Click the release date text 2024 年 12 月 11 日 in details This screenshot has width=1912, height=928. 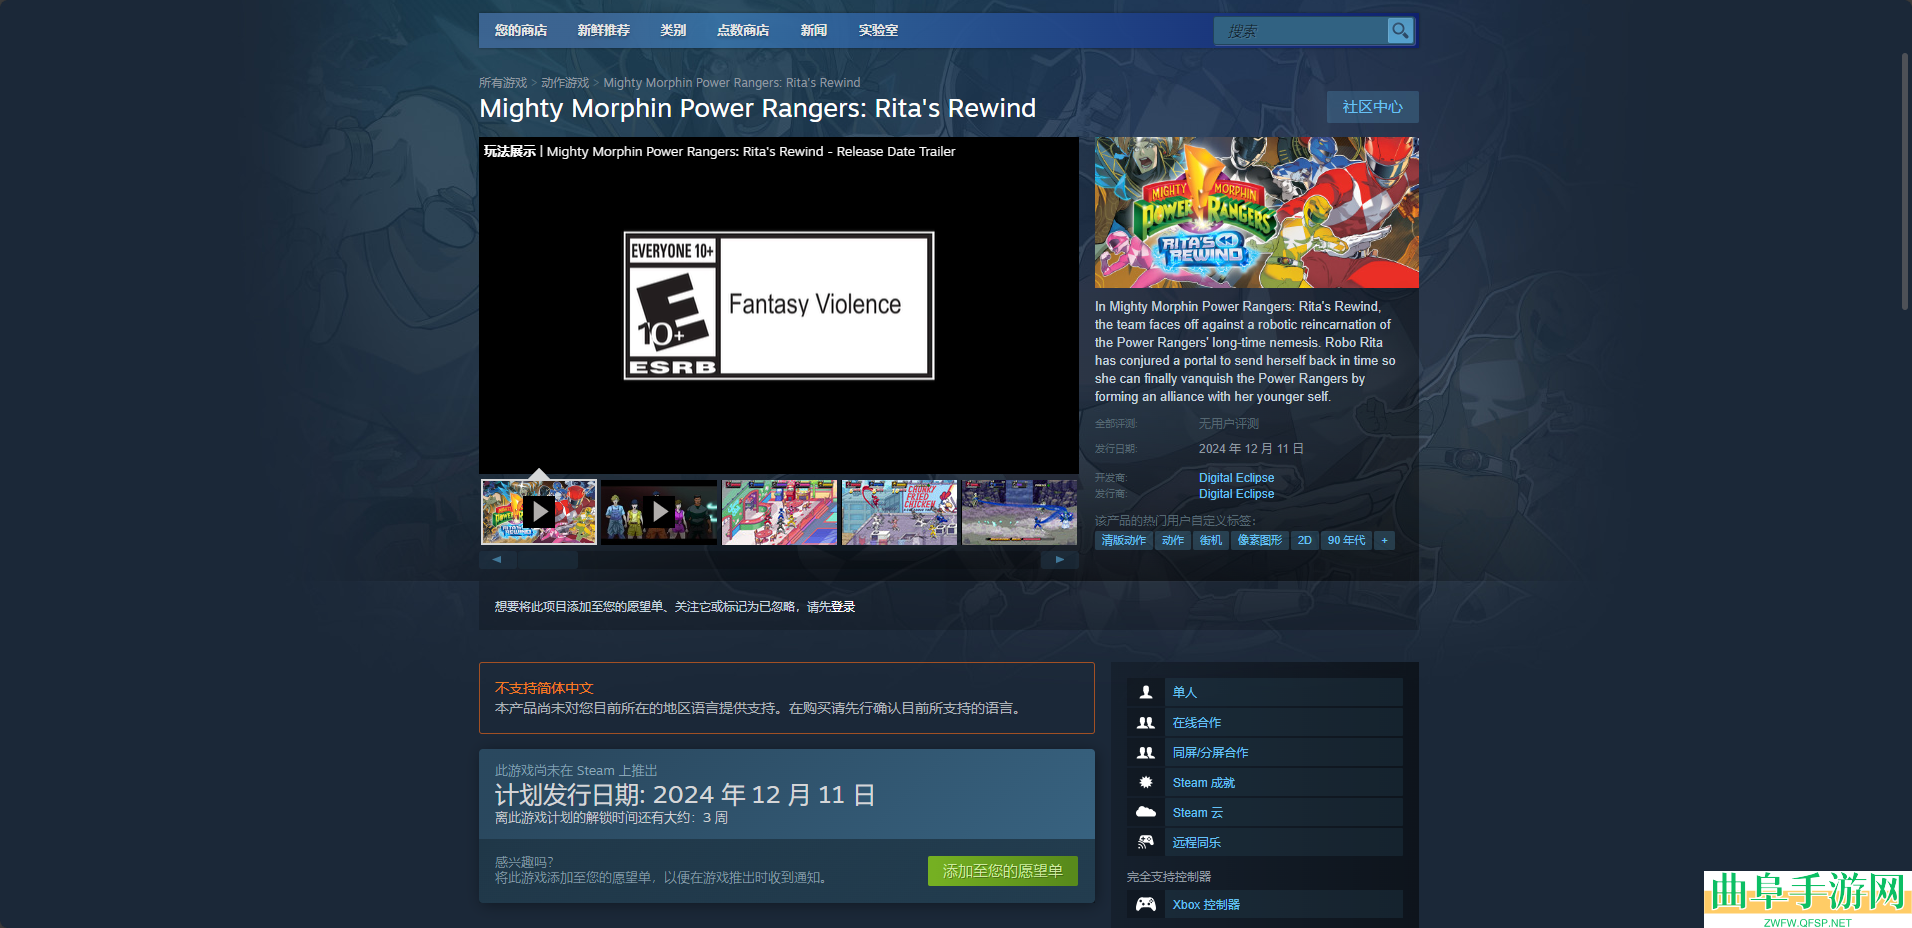(1251, 449)
